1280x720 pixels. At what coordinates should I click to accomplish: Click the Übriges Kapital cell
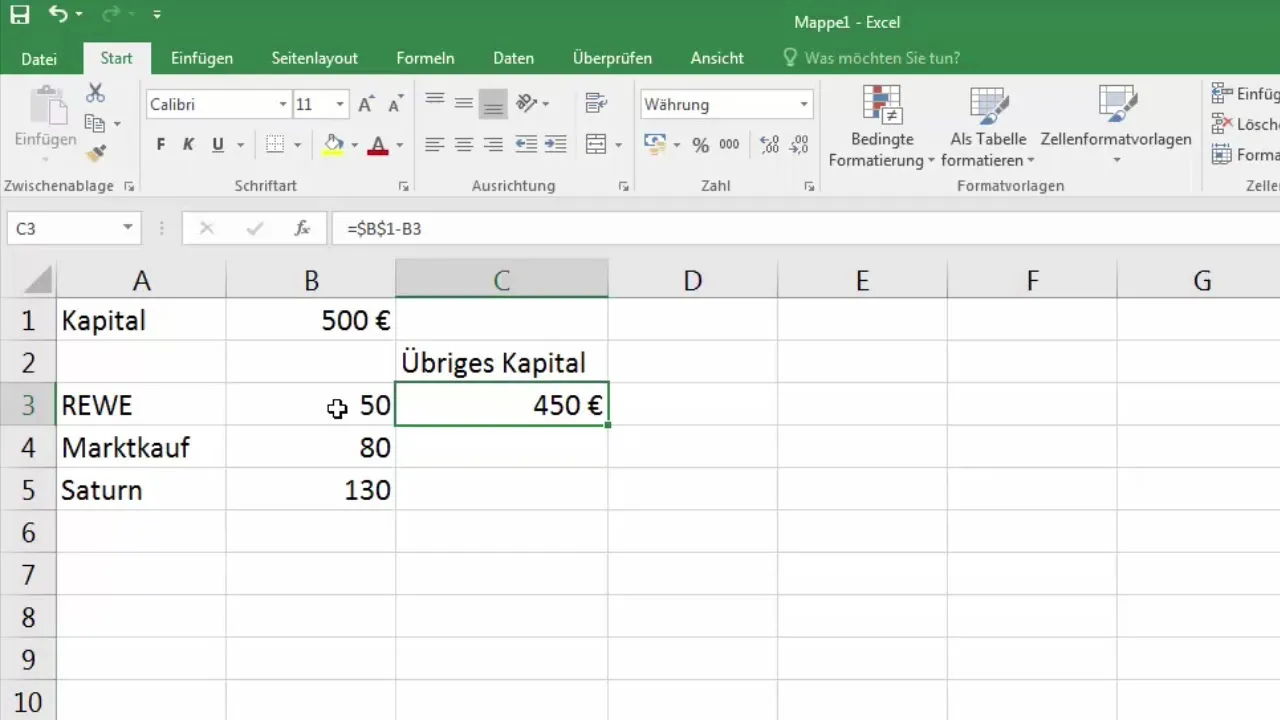coord(502,363)
